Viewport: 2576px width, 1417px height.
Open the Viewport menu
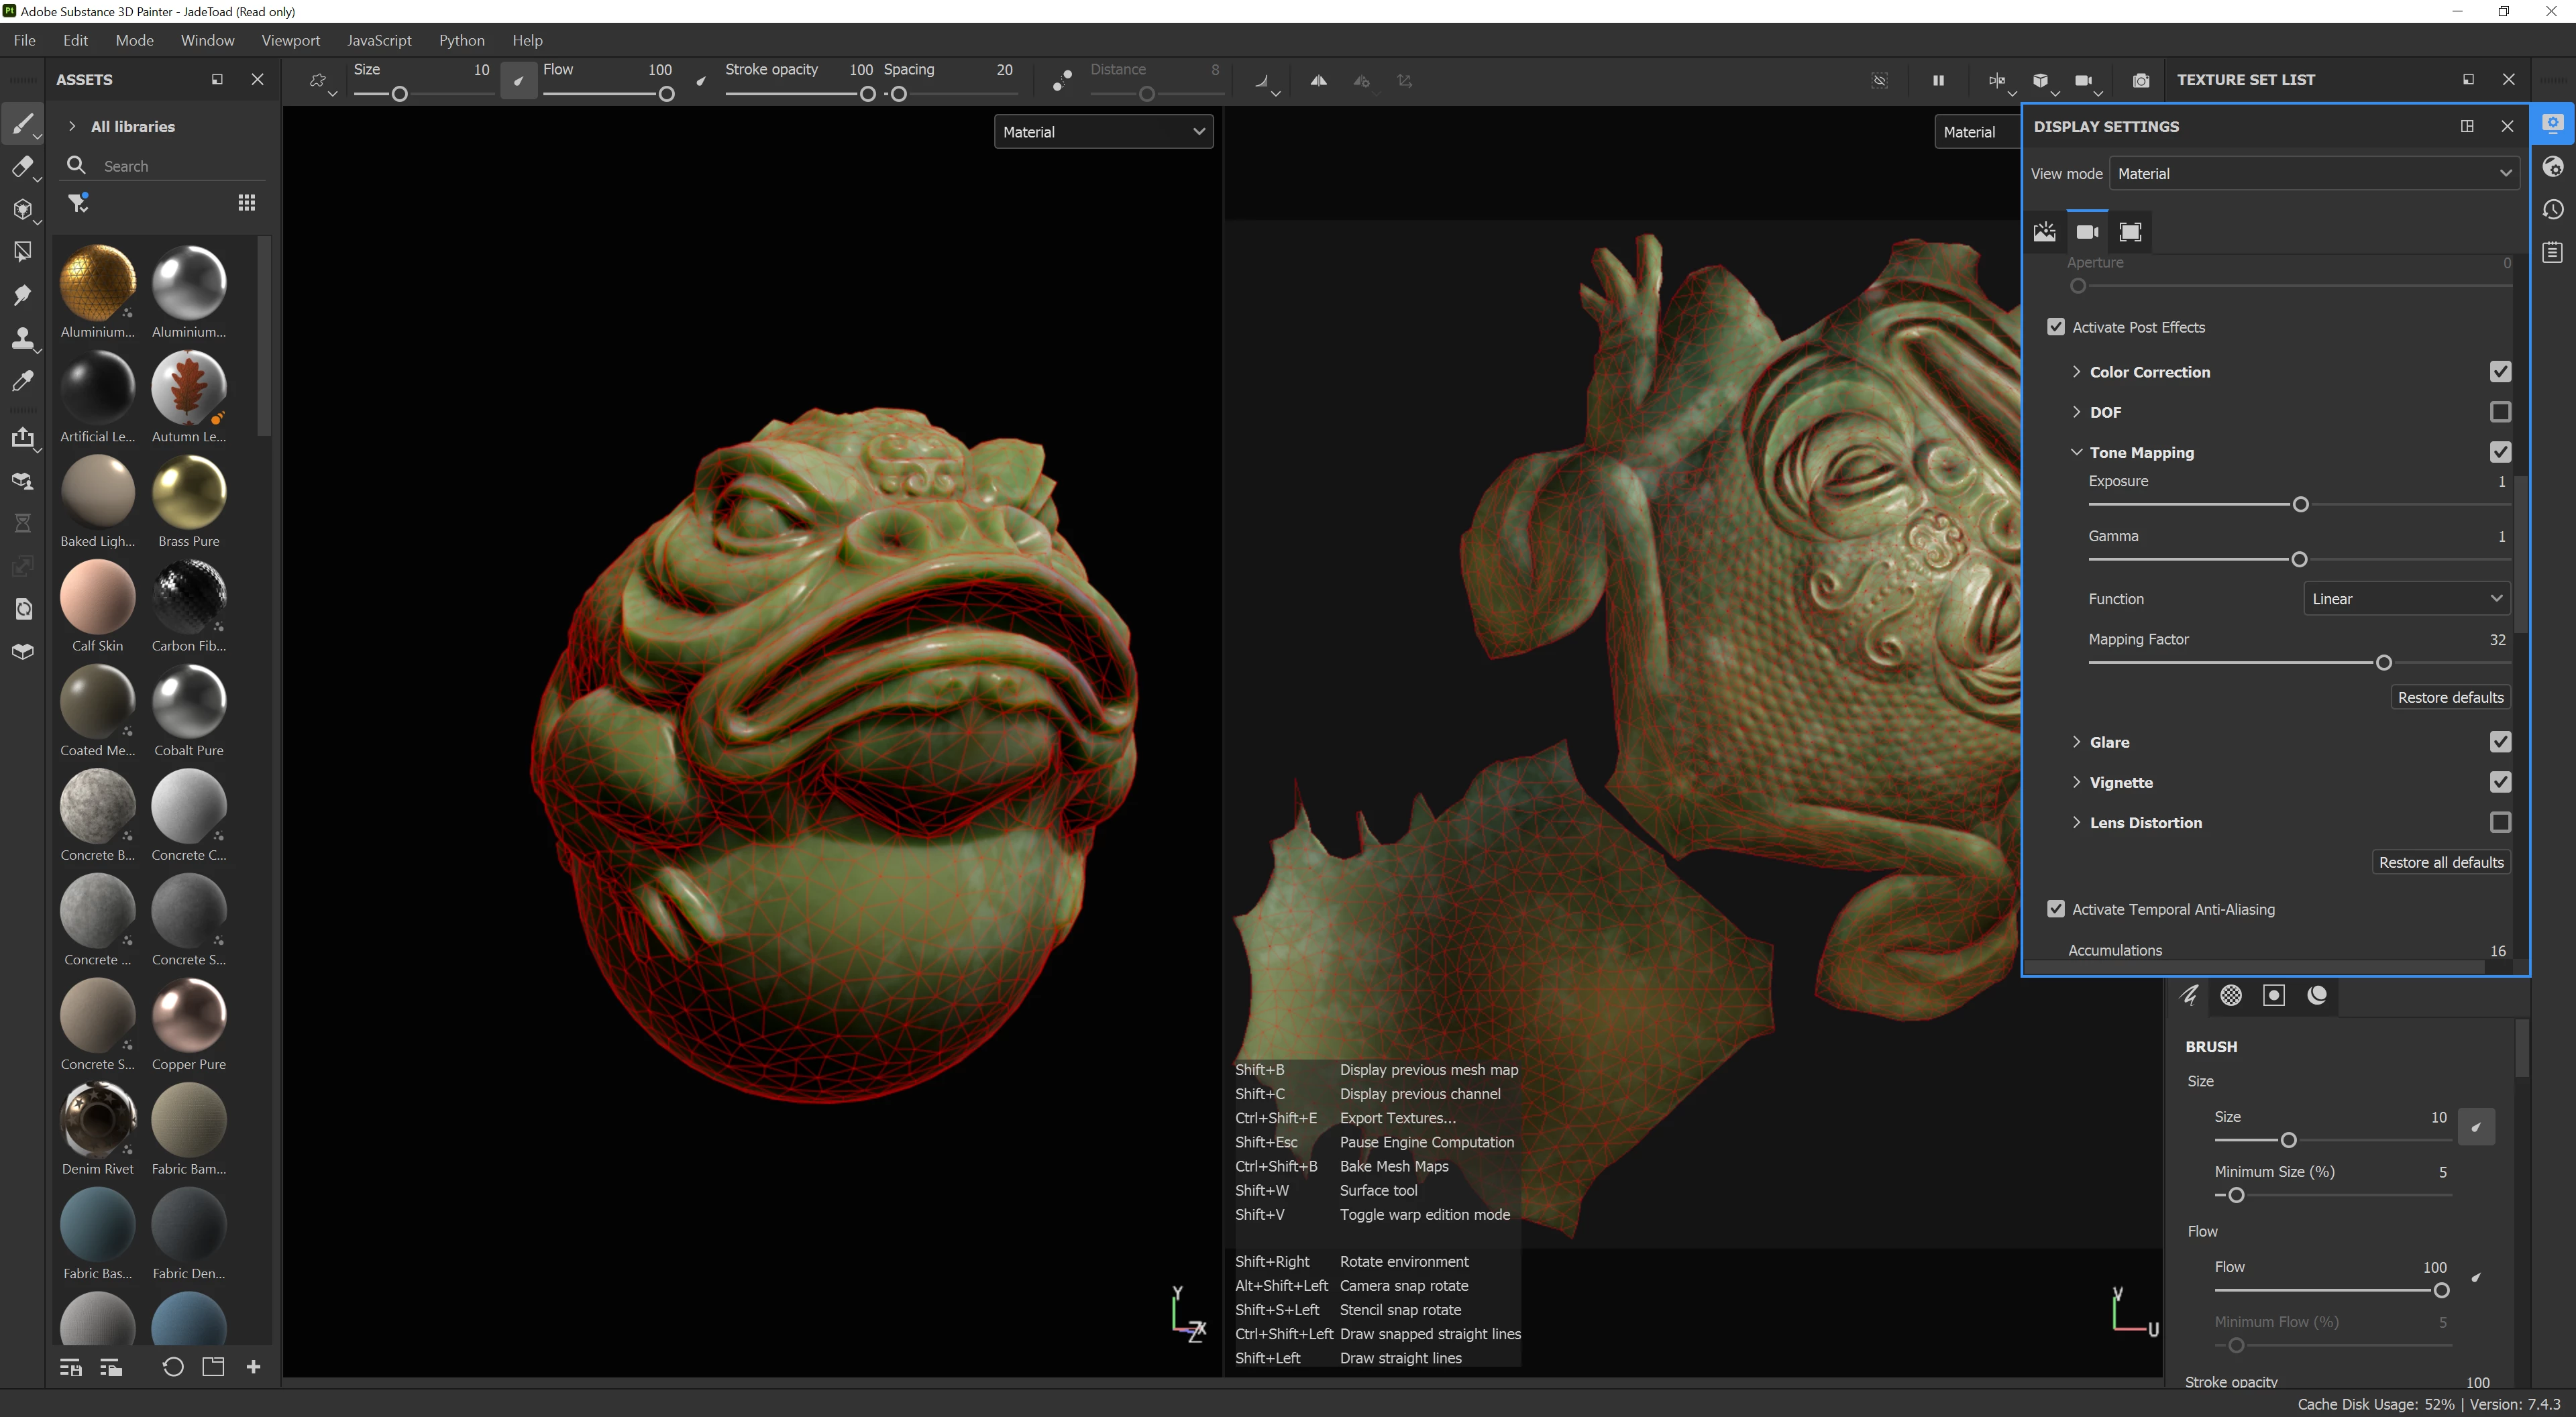coord(290,40)
